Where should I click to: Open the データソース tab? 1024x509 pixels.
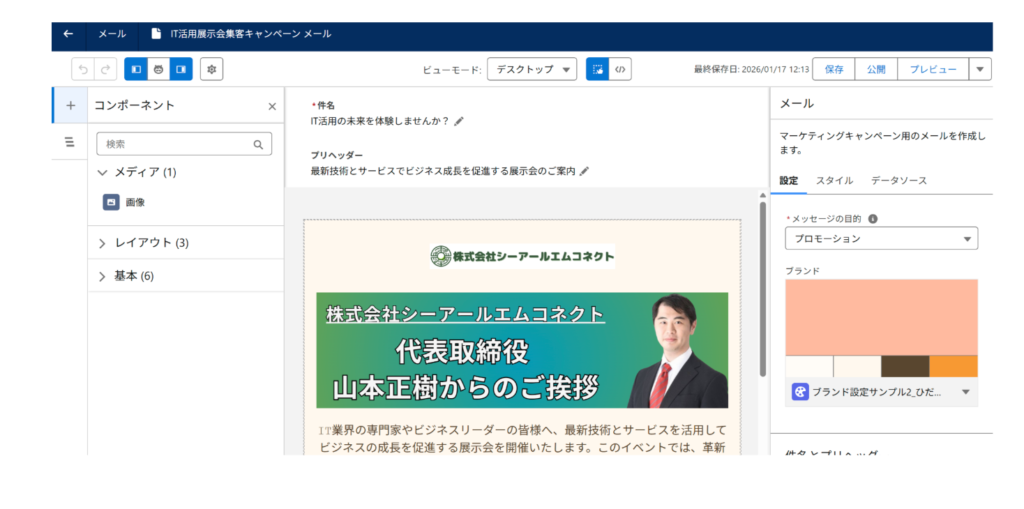click(899, 181)
